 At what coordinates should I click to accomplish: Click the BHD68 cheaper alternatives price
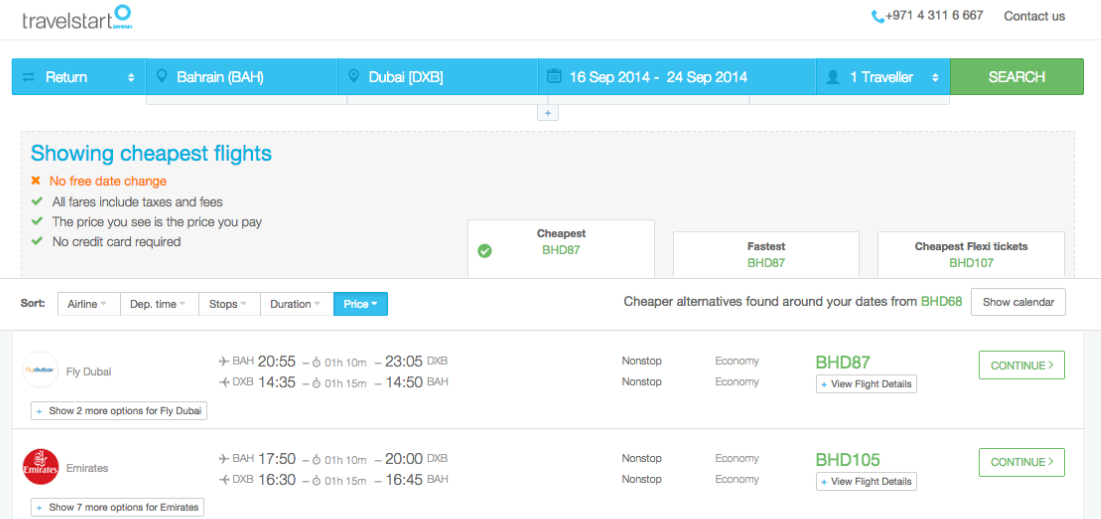point(942,302)
